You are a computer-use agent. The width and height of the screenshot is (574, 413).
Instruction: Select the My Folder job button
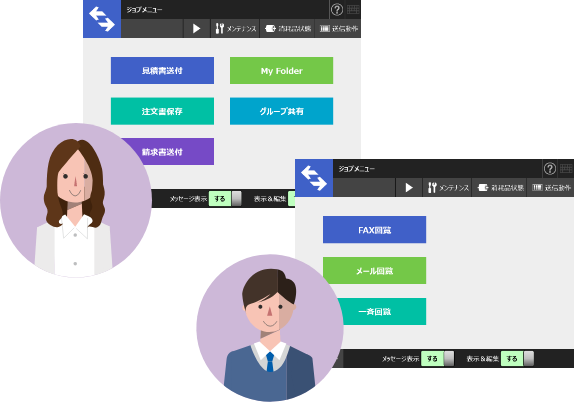pos(282,71)
